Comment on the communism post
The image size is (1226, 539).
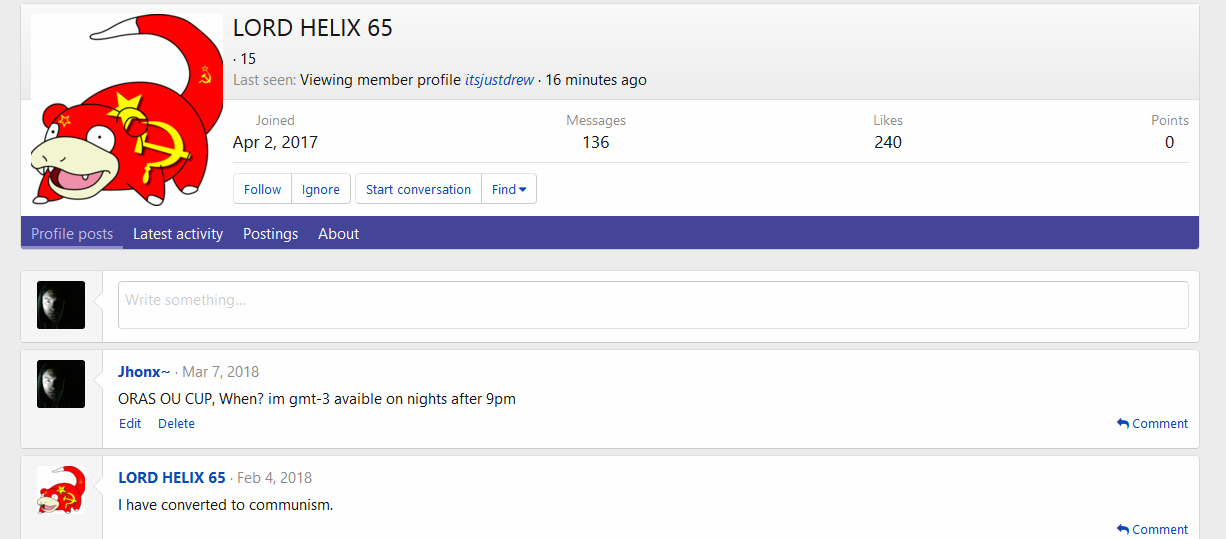coord(1152,529)
